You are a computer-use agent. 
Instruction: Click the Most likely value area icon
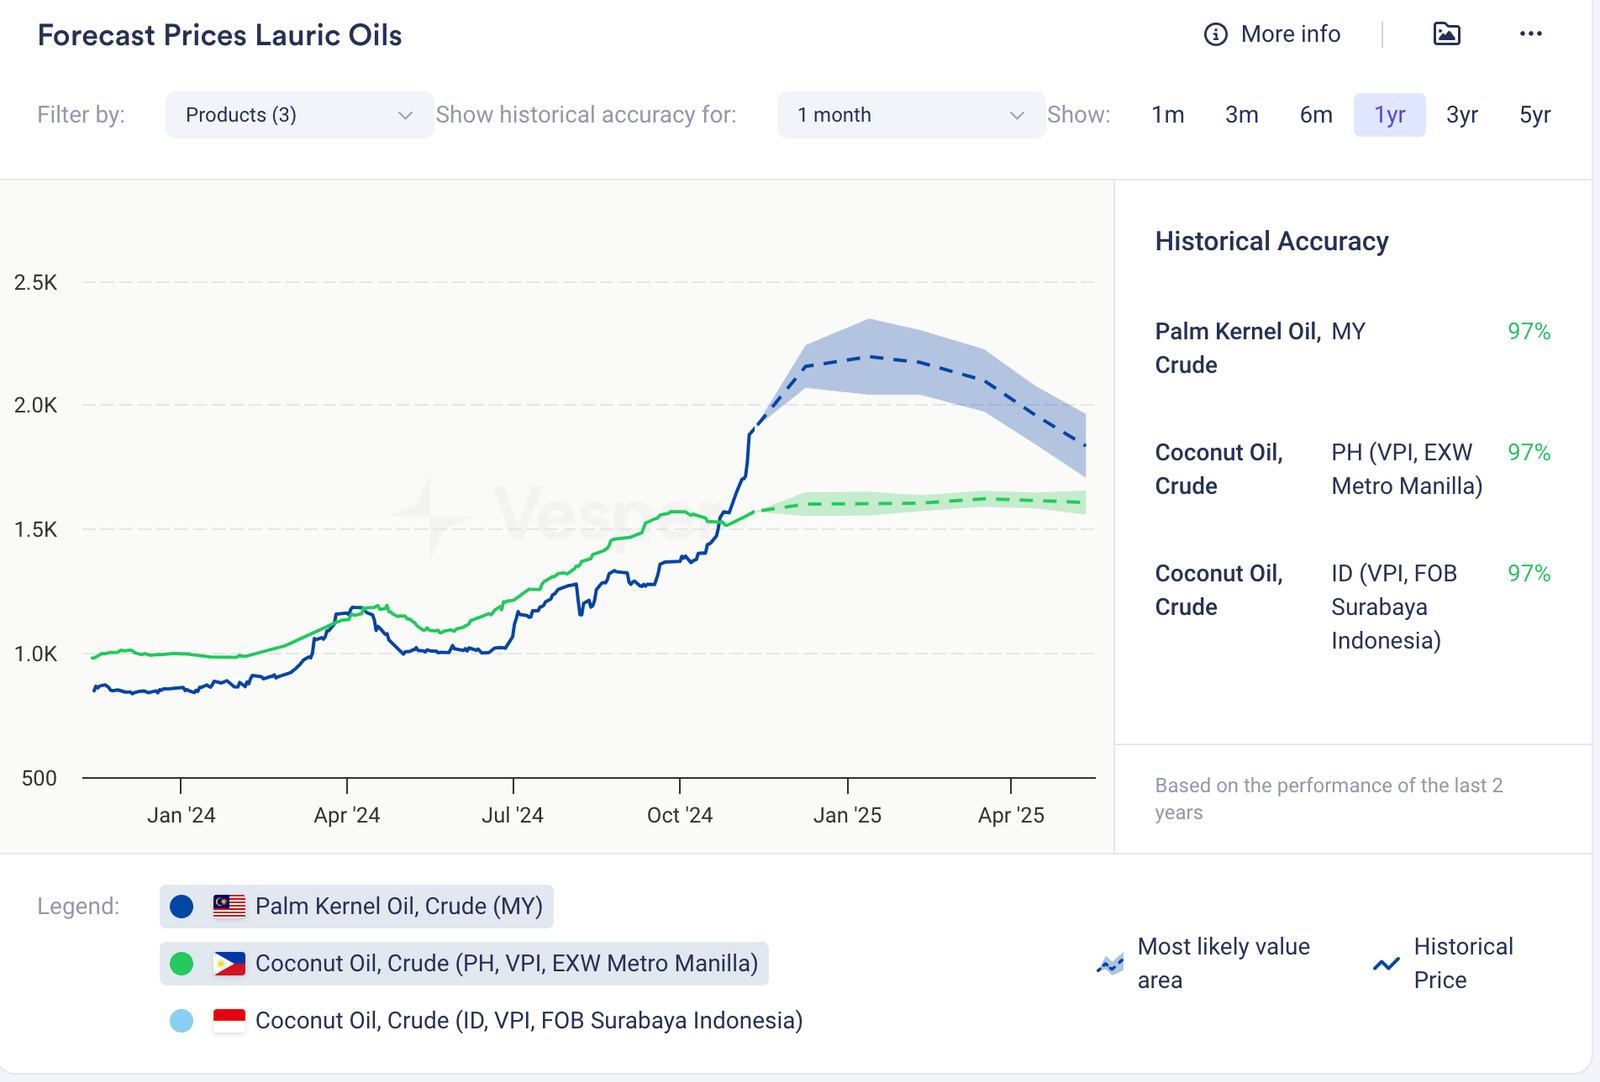click(x=1110, y=964)
